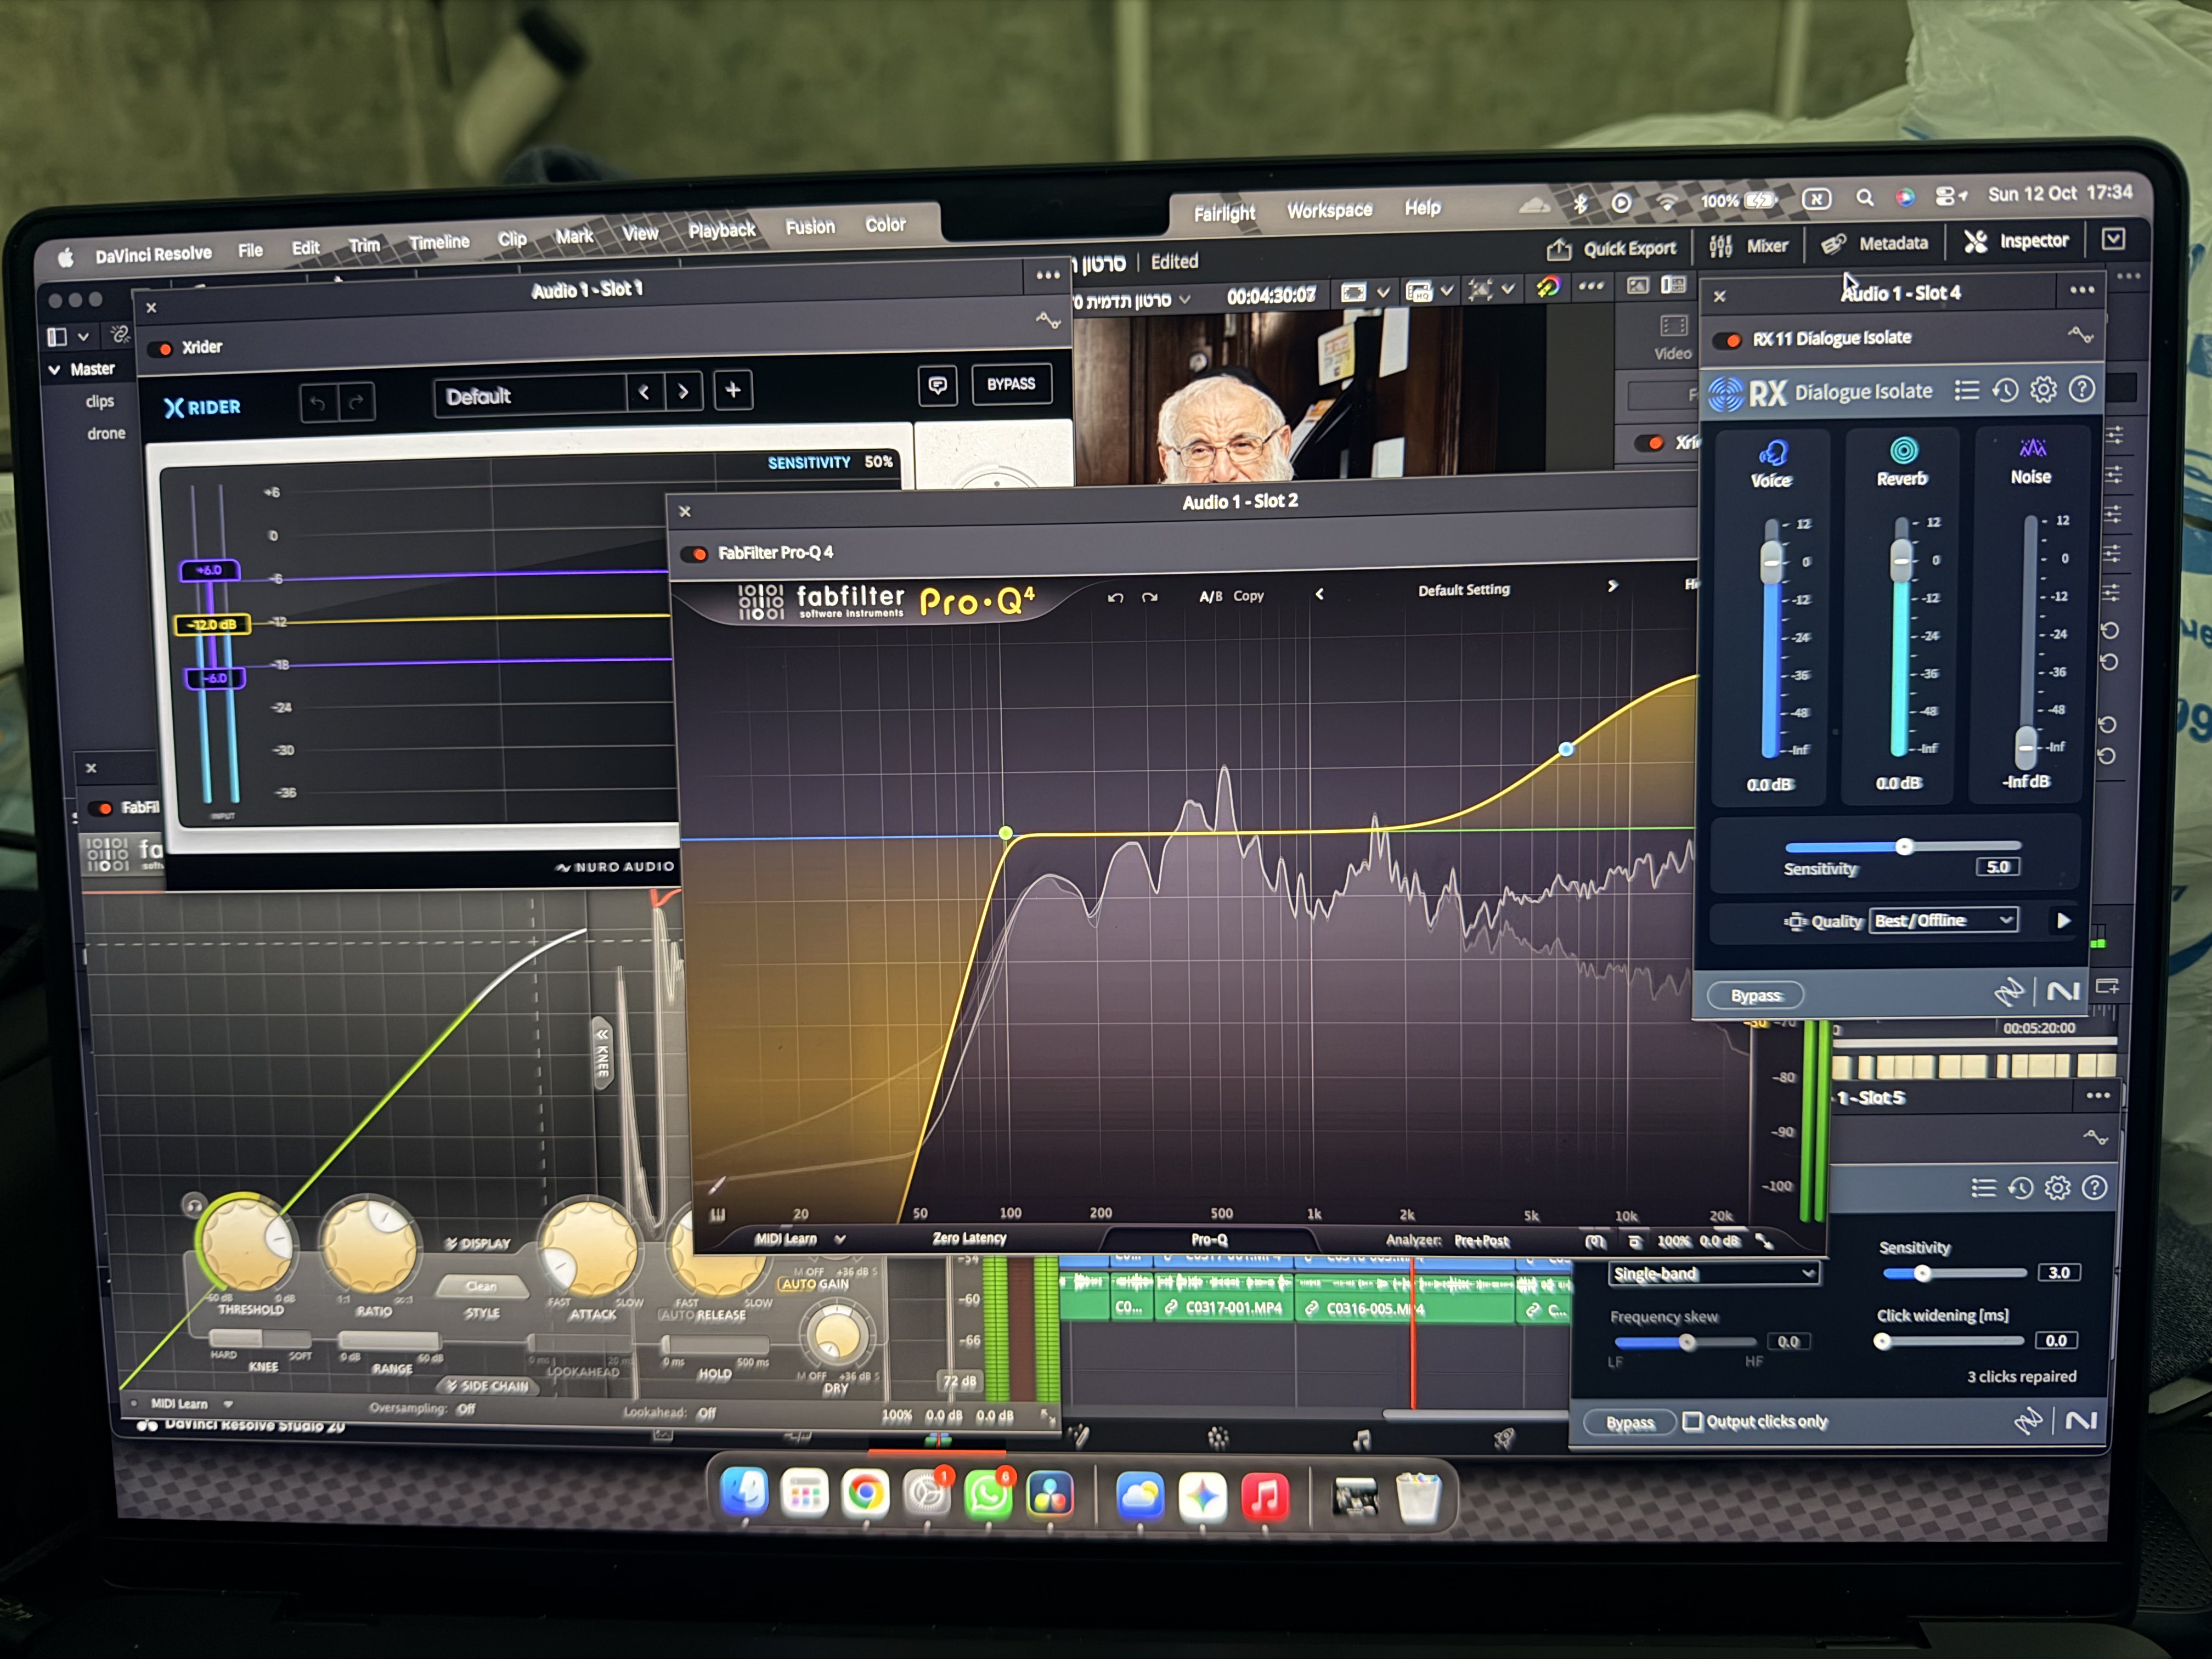Click the Pro-Q 4 undo arrow
This screenshot has width=2212, height=1659.
1115,597
